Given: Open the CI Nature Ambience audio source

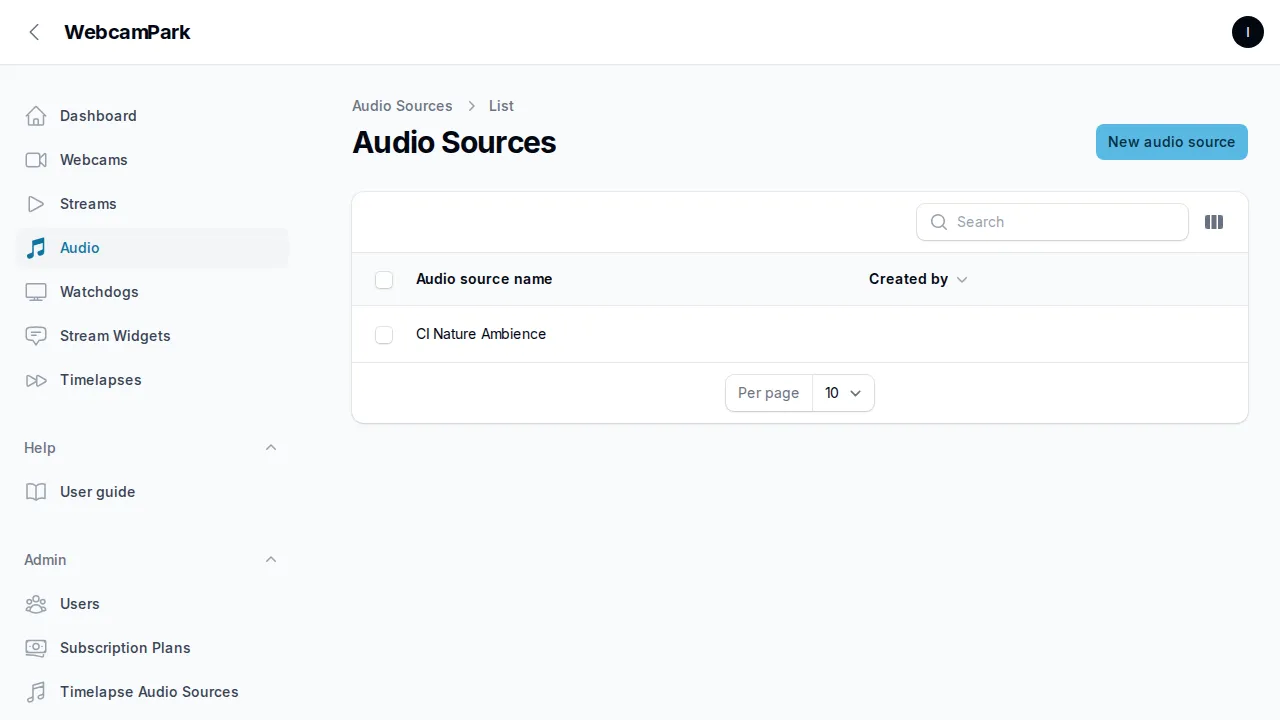Looking at the screenshot, I should (481, 334).
